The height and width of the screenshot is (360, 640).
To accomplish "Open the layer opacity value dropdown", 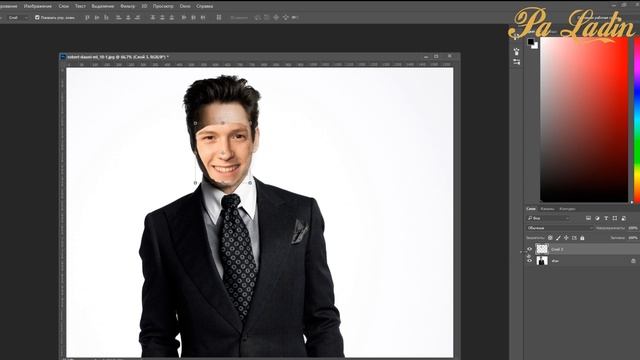I will point(633,228).
